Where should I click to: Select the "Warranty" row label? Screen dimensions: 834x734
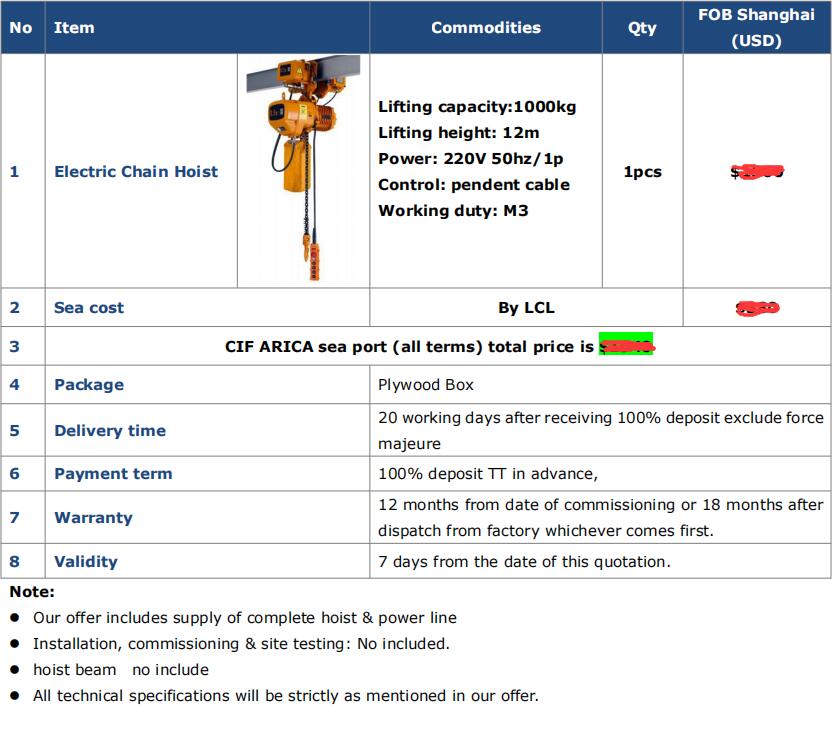[x=93, y=518]
